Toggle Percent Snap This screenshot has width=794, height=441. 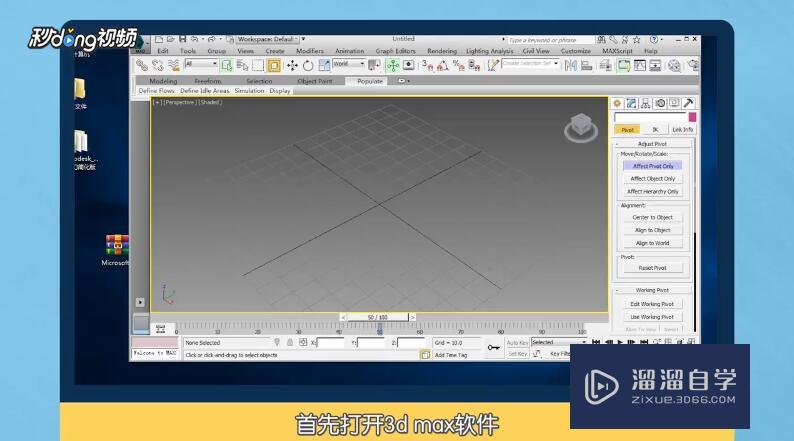pos(459,65)
